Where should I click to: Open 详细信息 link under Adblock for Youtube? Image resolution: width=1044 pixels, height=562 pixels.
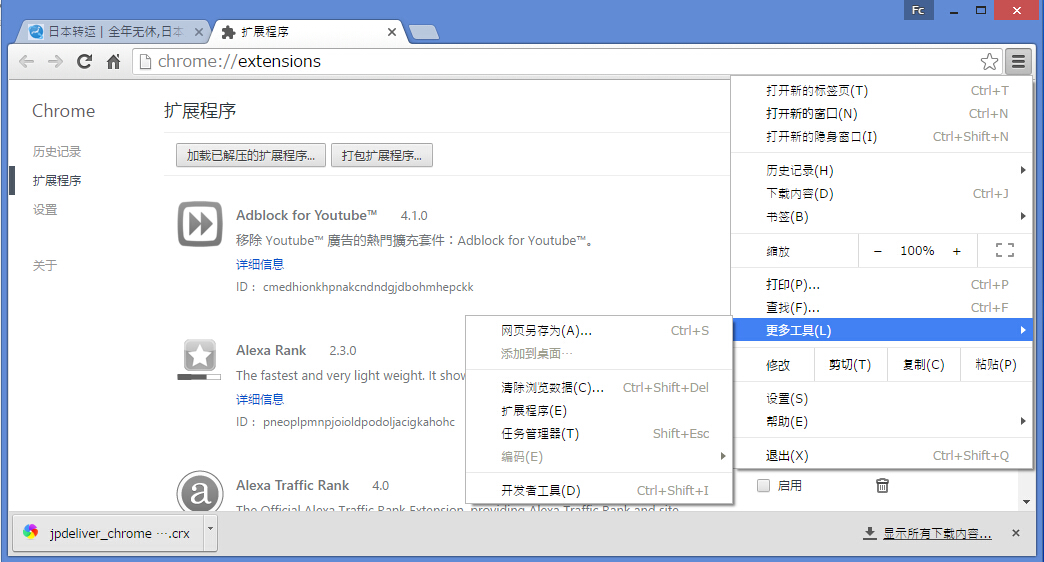(x=260, y=264)
